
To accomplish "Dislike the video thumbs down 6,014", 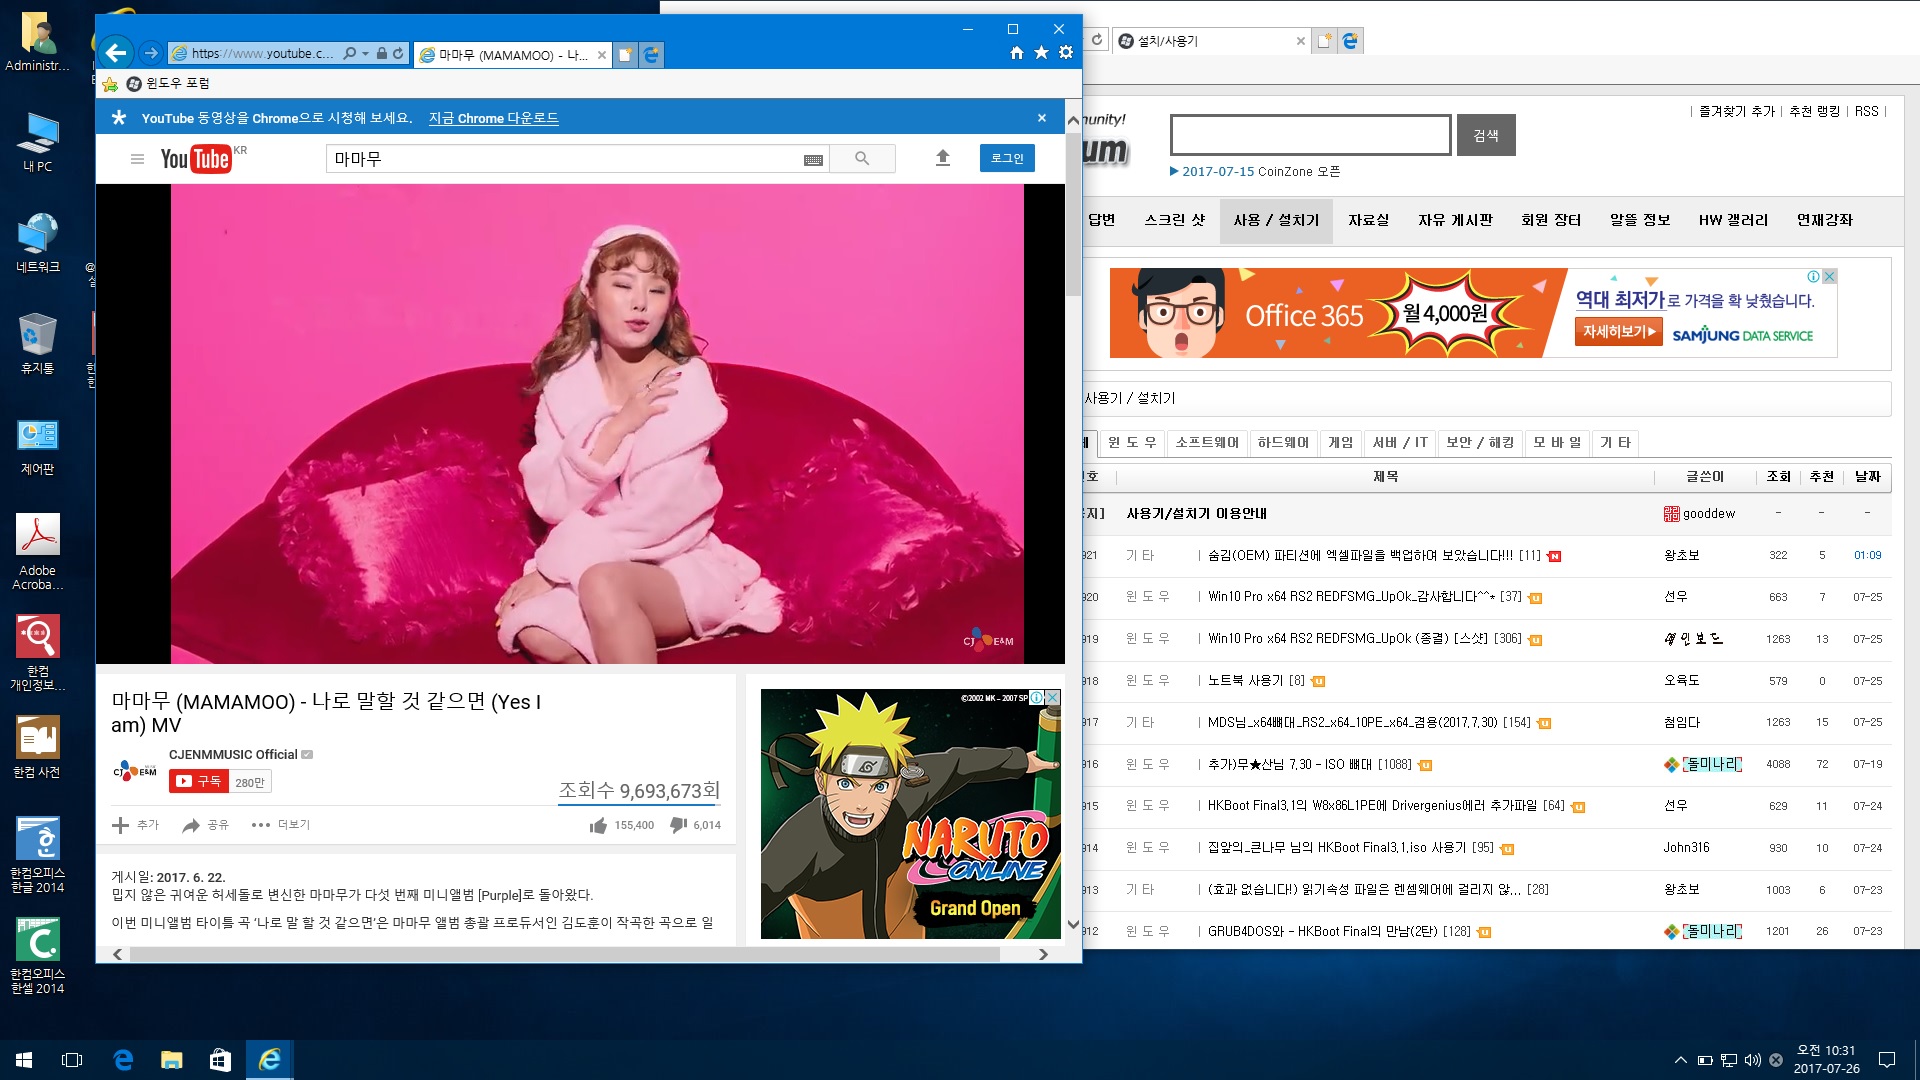I will pyautogui.click(x=695, y=825).
